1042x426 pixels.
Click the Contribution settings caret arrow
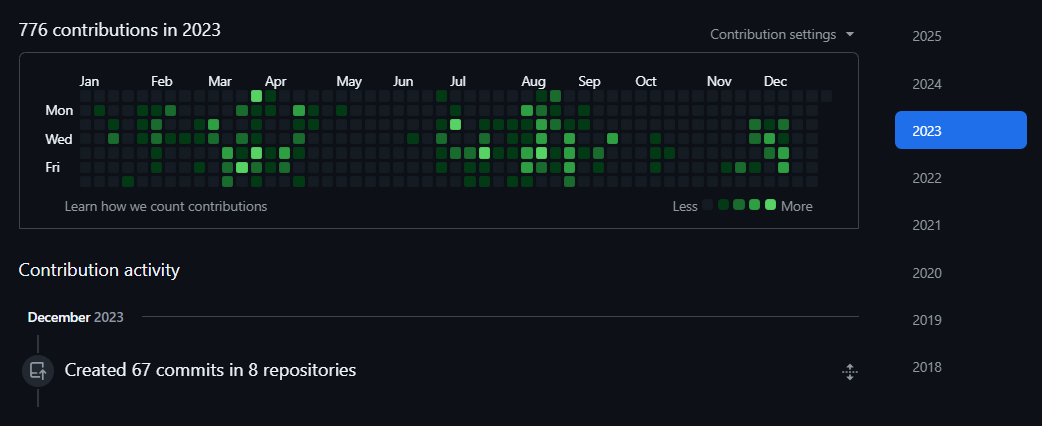849,35
